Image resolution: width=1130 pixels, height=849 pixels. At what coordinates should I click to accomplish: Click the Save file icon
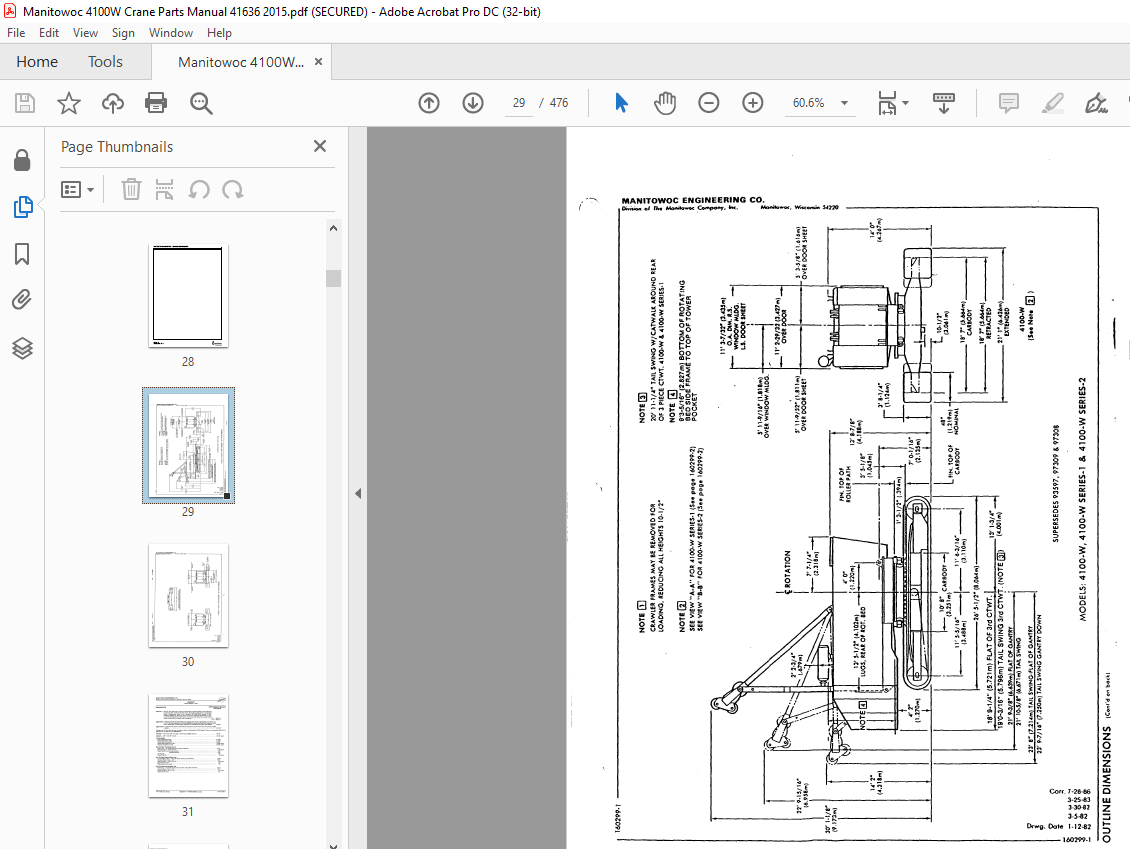point(25,103)
